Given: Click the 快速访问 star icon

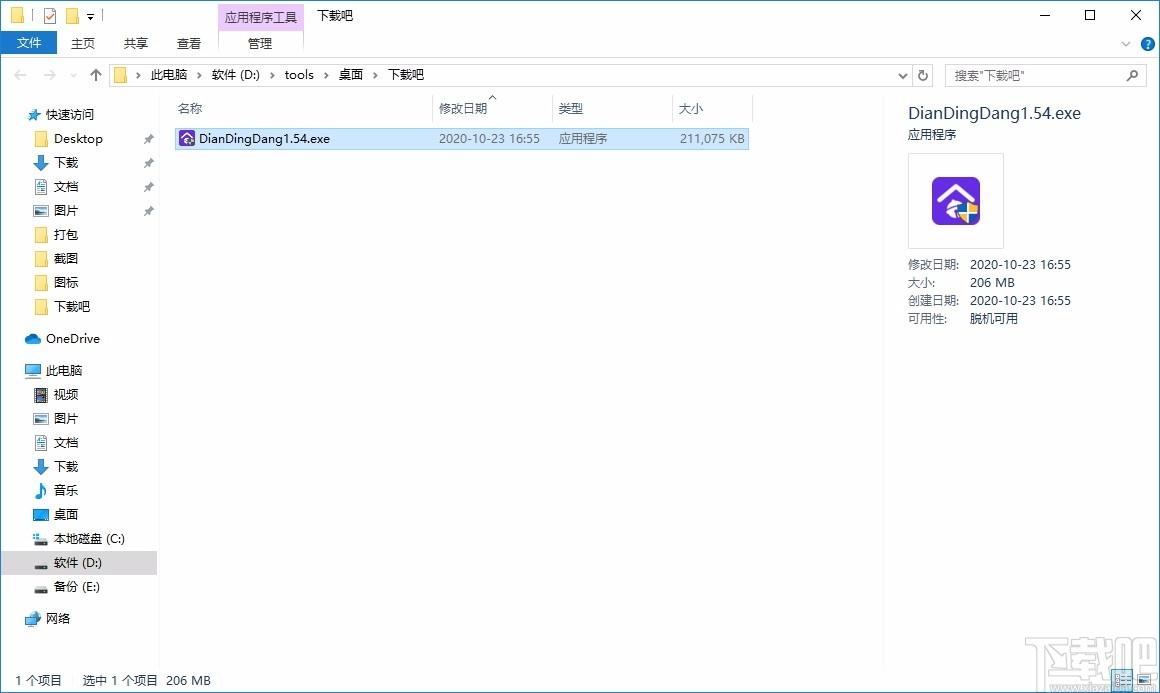Looking at the screenshot, I should tap(33, 115).
